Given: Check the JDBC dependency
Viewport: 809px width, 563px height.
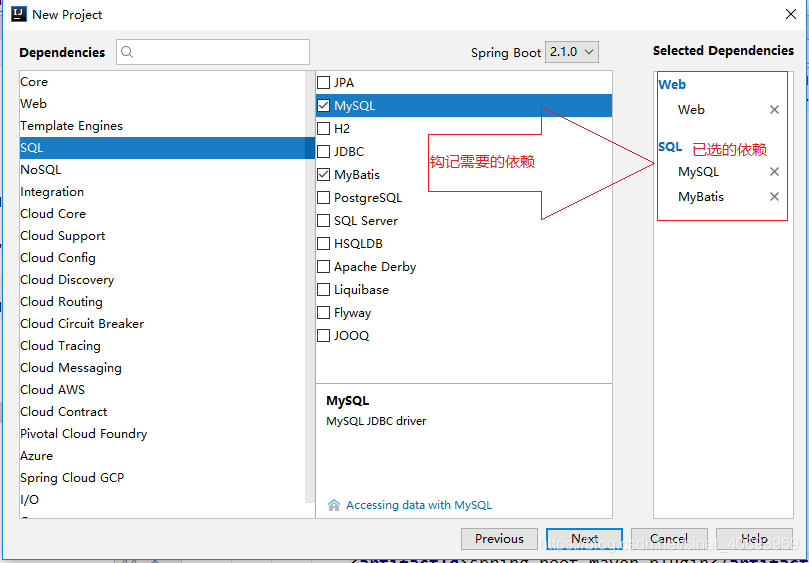Looking at the screenshot, I should (323, 152).
